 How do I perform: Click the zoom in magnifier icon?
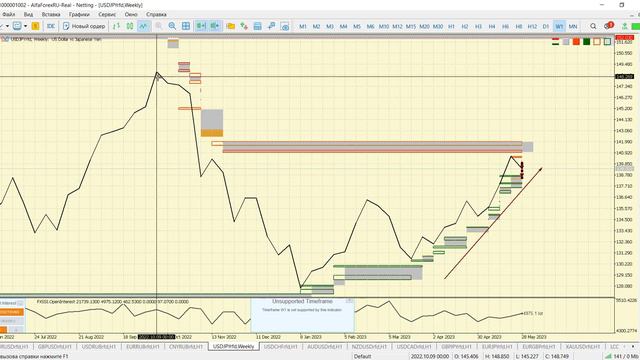[x=159, y=26]
